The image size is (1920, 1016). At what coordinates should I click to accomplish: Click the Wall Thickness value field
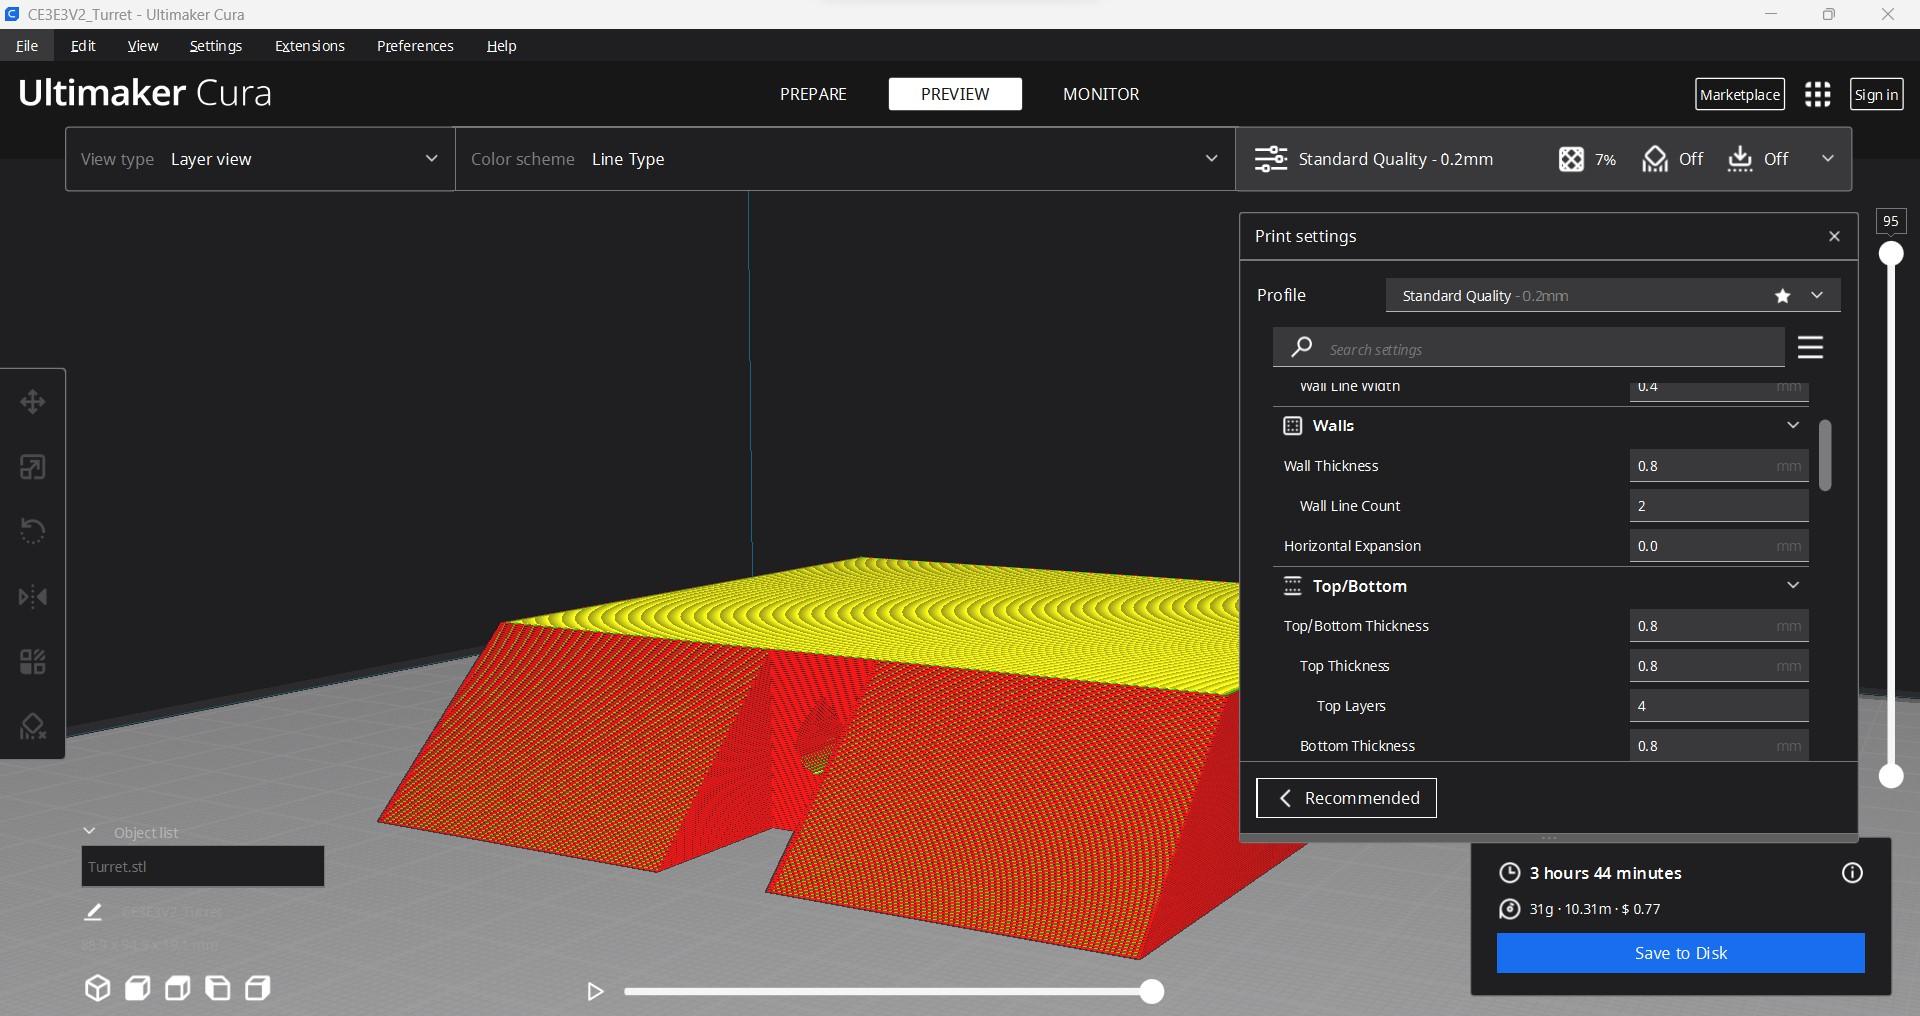pyautogui.click(x=1718, y=466)
